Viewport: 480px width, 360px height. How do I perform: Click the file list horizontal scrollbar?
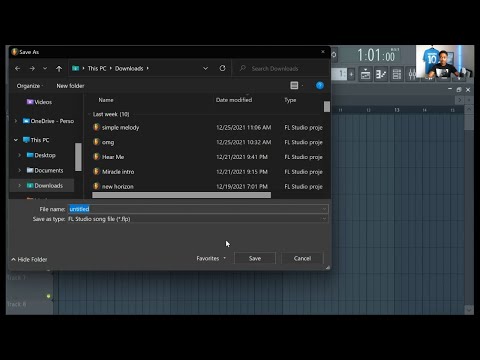coord(181,195)
